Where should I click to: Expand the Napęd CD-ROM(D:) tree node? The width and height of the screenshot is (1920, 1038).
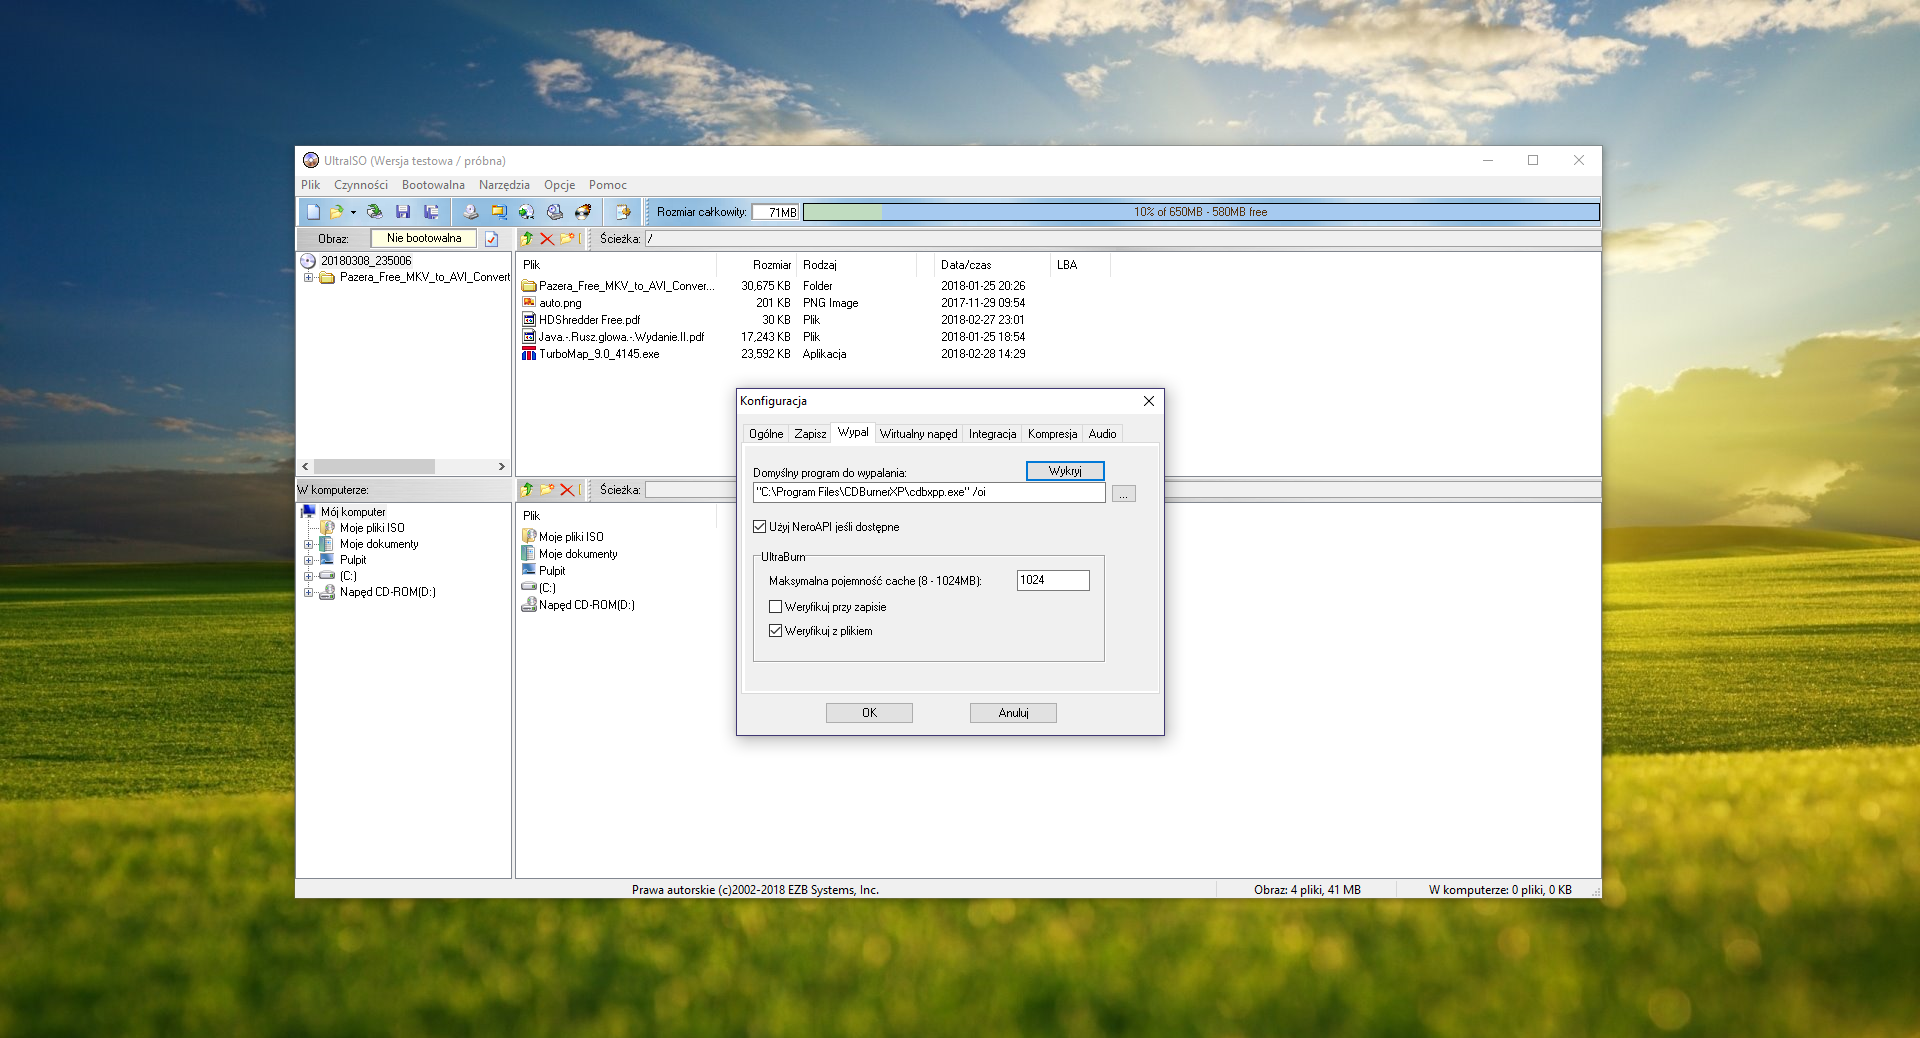tap(308, 593)
